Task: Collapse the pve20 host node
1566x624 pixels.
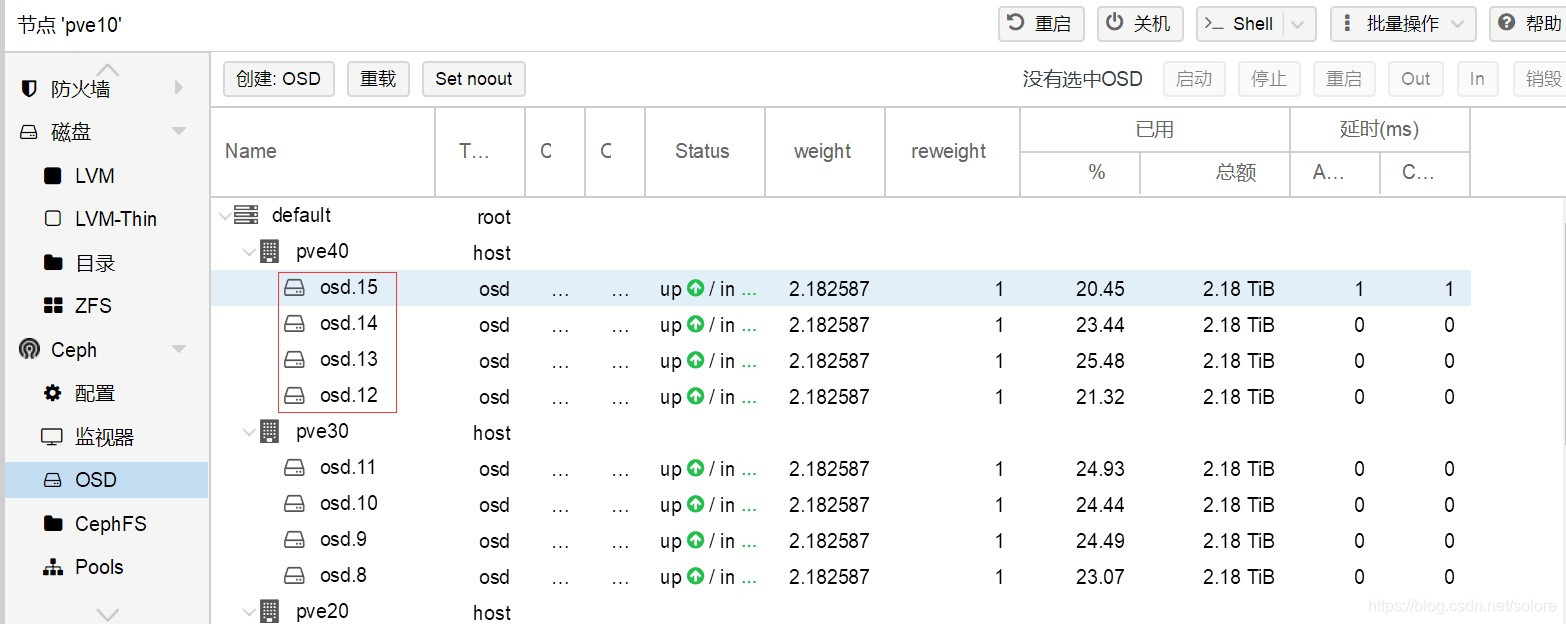Action: pos(248,612)
